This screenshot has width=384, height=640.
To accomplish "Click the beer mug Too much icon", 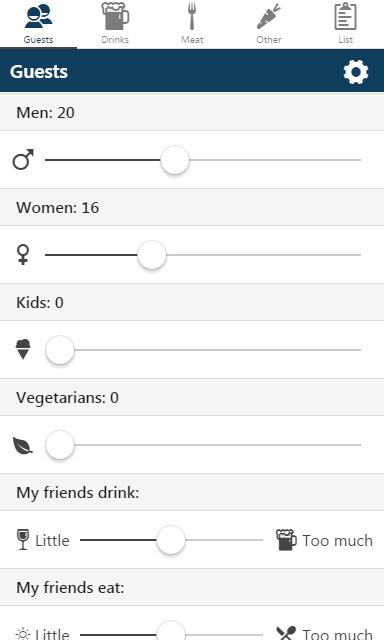I will tap(286, 540).
